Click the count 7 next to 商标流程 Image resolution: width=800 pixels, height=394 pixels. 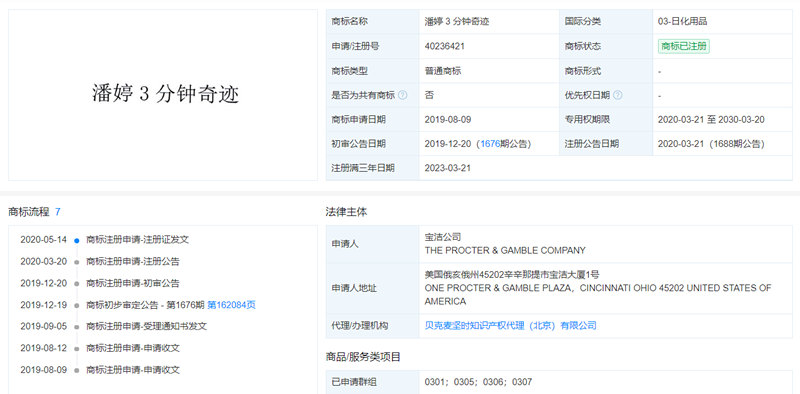coord(58,211)
